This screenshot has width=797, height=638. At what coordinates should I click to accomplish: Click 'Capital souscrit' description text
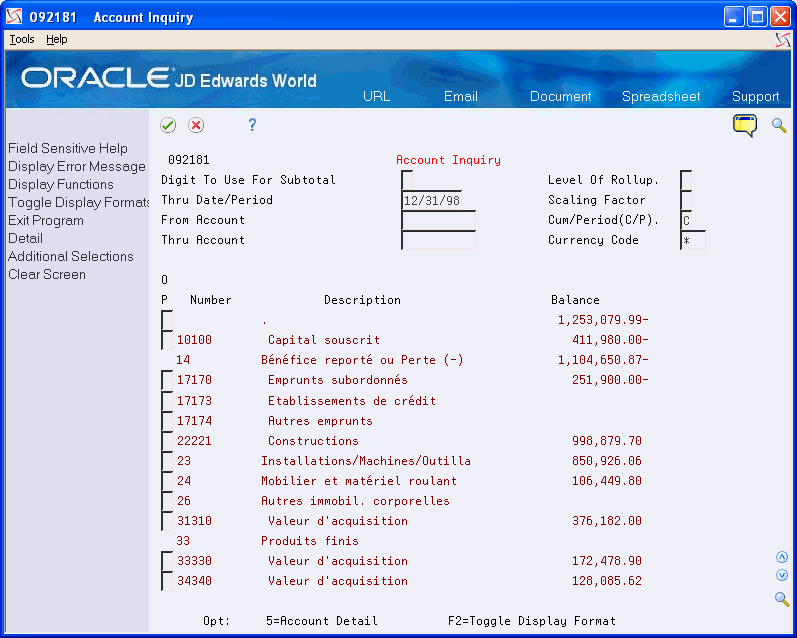(324, 340)
